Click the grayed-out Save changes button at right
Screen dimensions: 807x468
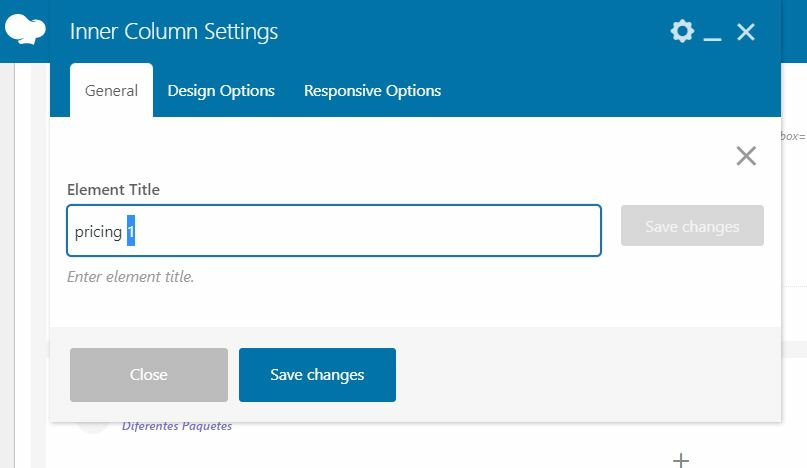(692, 226)
